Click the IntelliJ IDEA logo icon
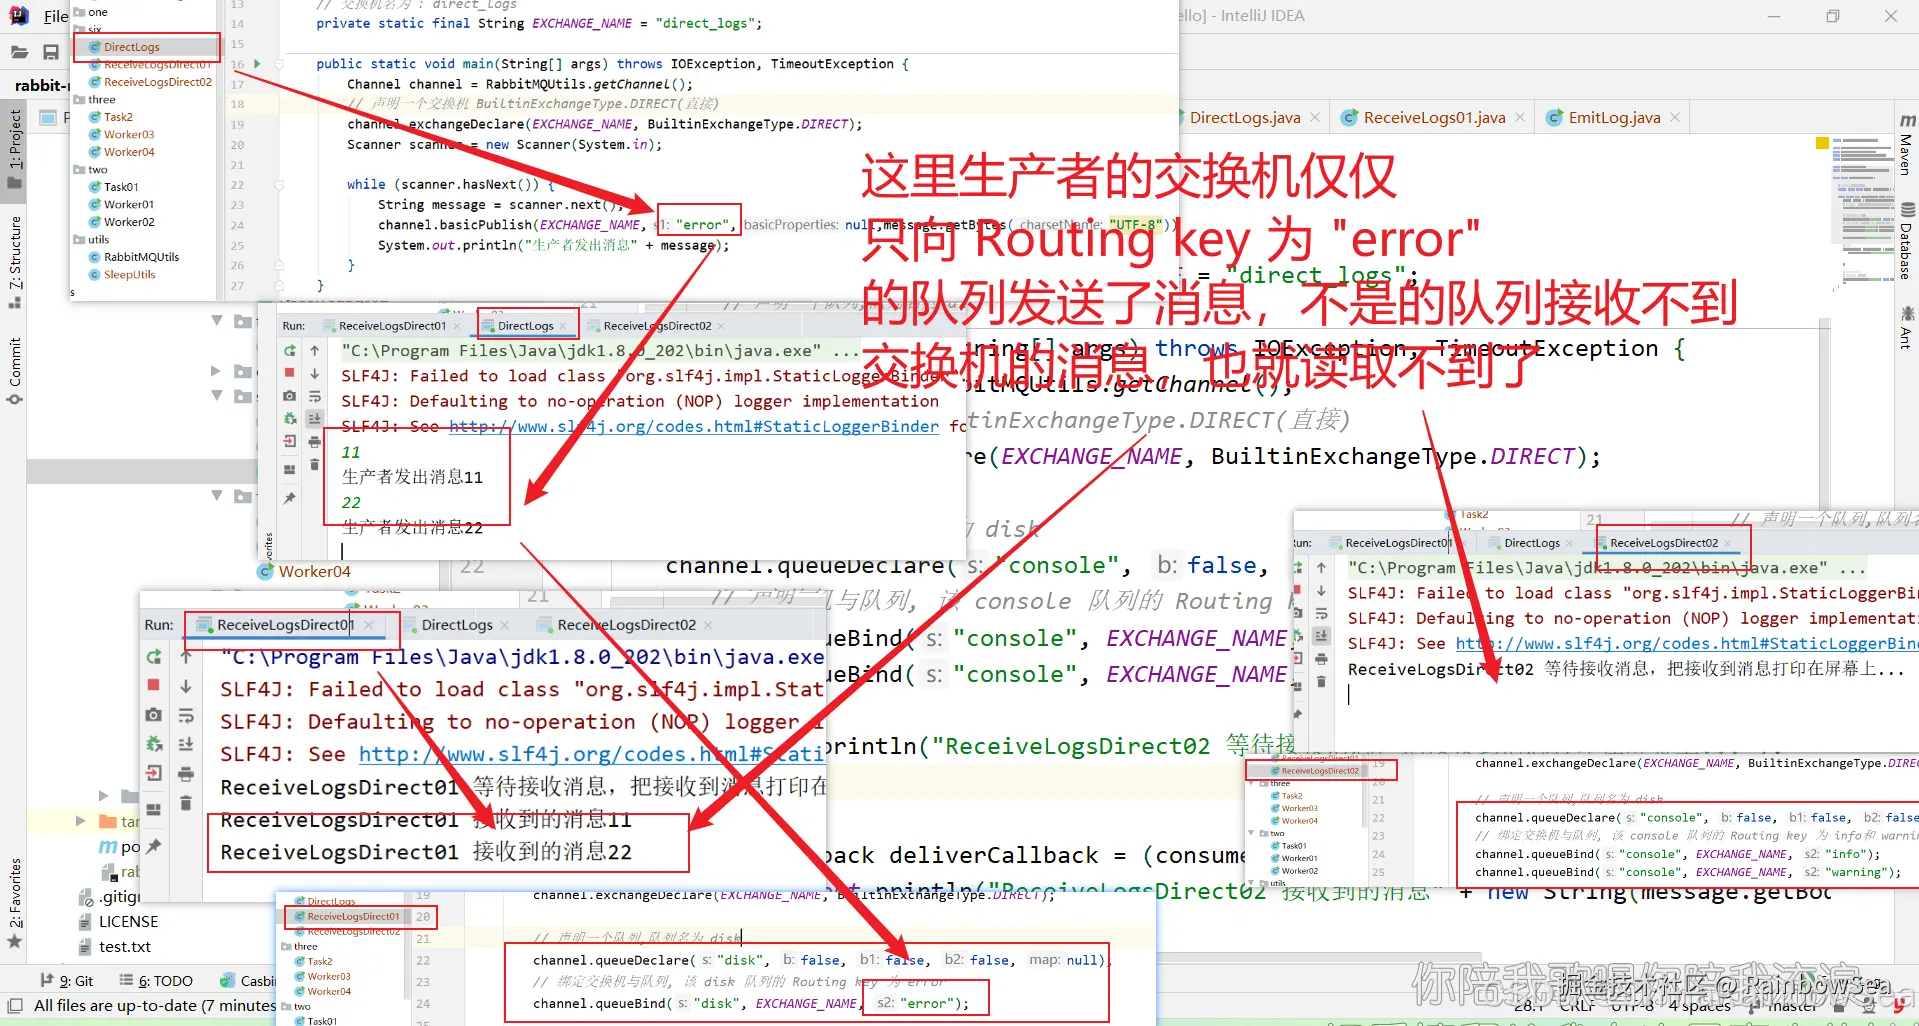The width and height of the screenshot is (1919, 1026). click(x=19, y=15)
